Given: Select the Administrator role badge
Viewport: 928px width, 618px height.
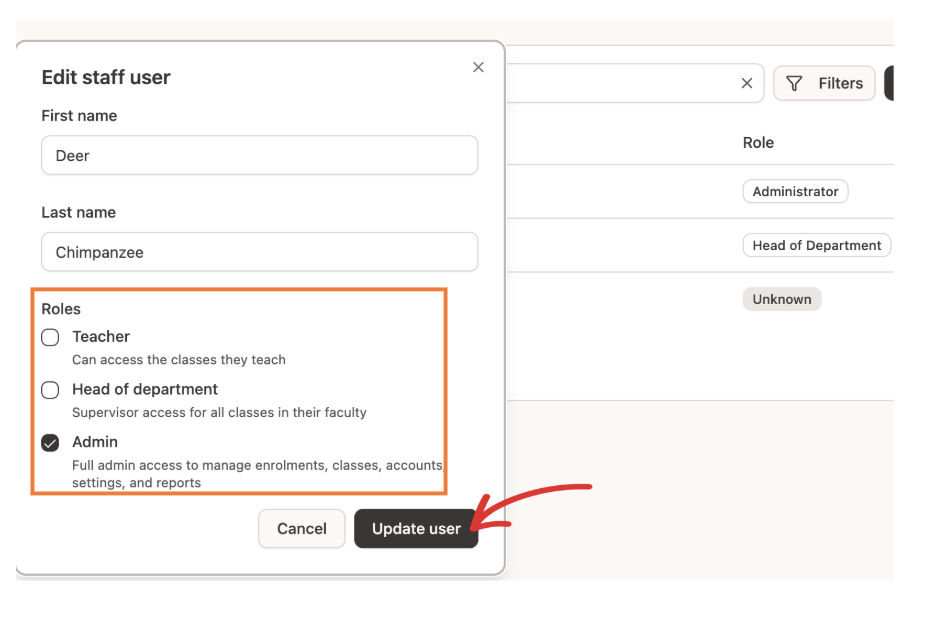Looking at the screenshot, I should [795, 192].
